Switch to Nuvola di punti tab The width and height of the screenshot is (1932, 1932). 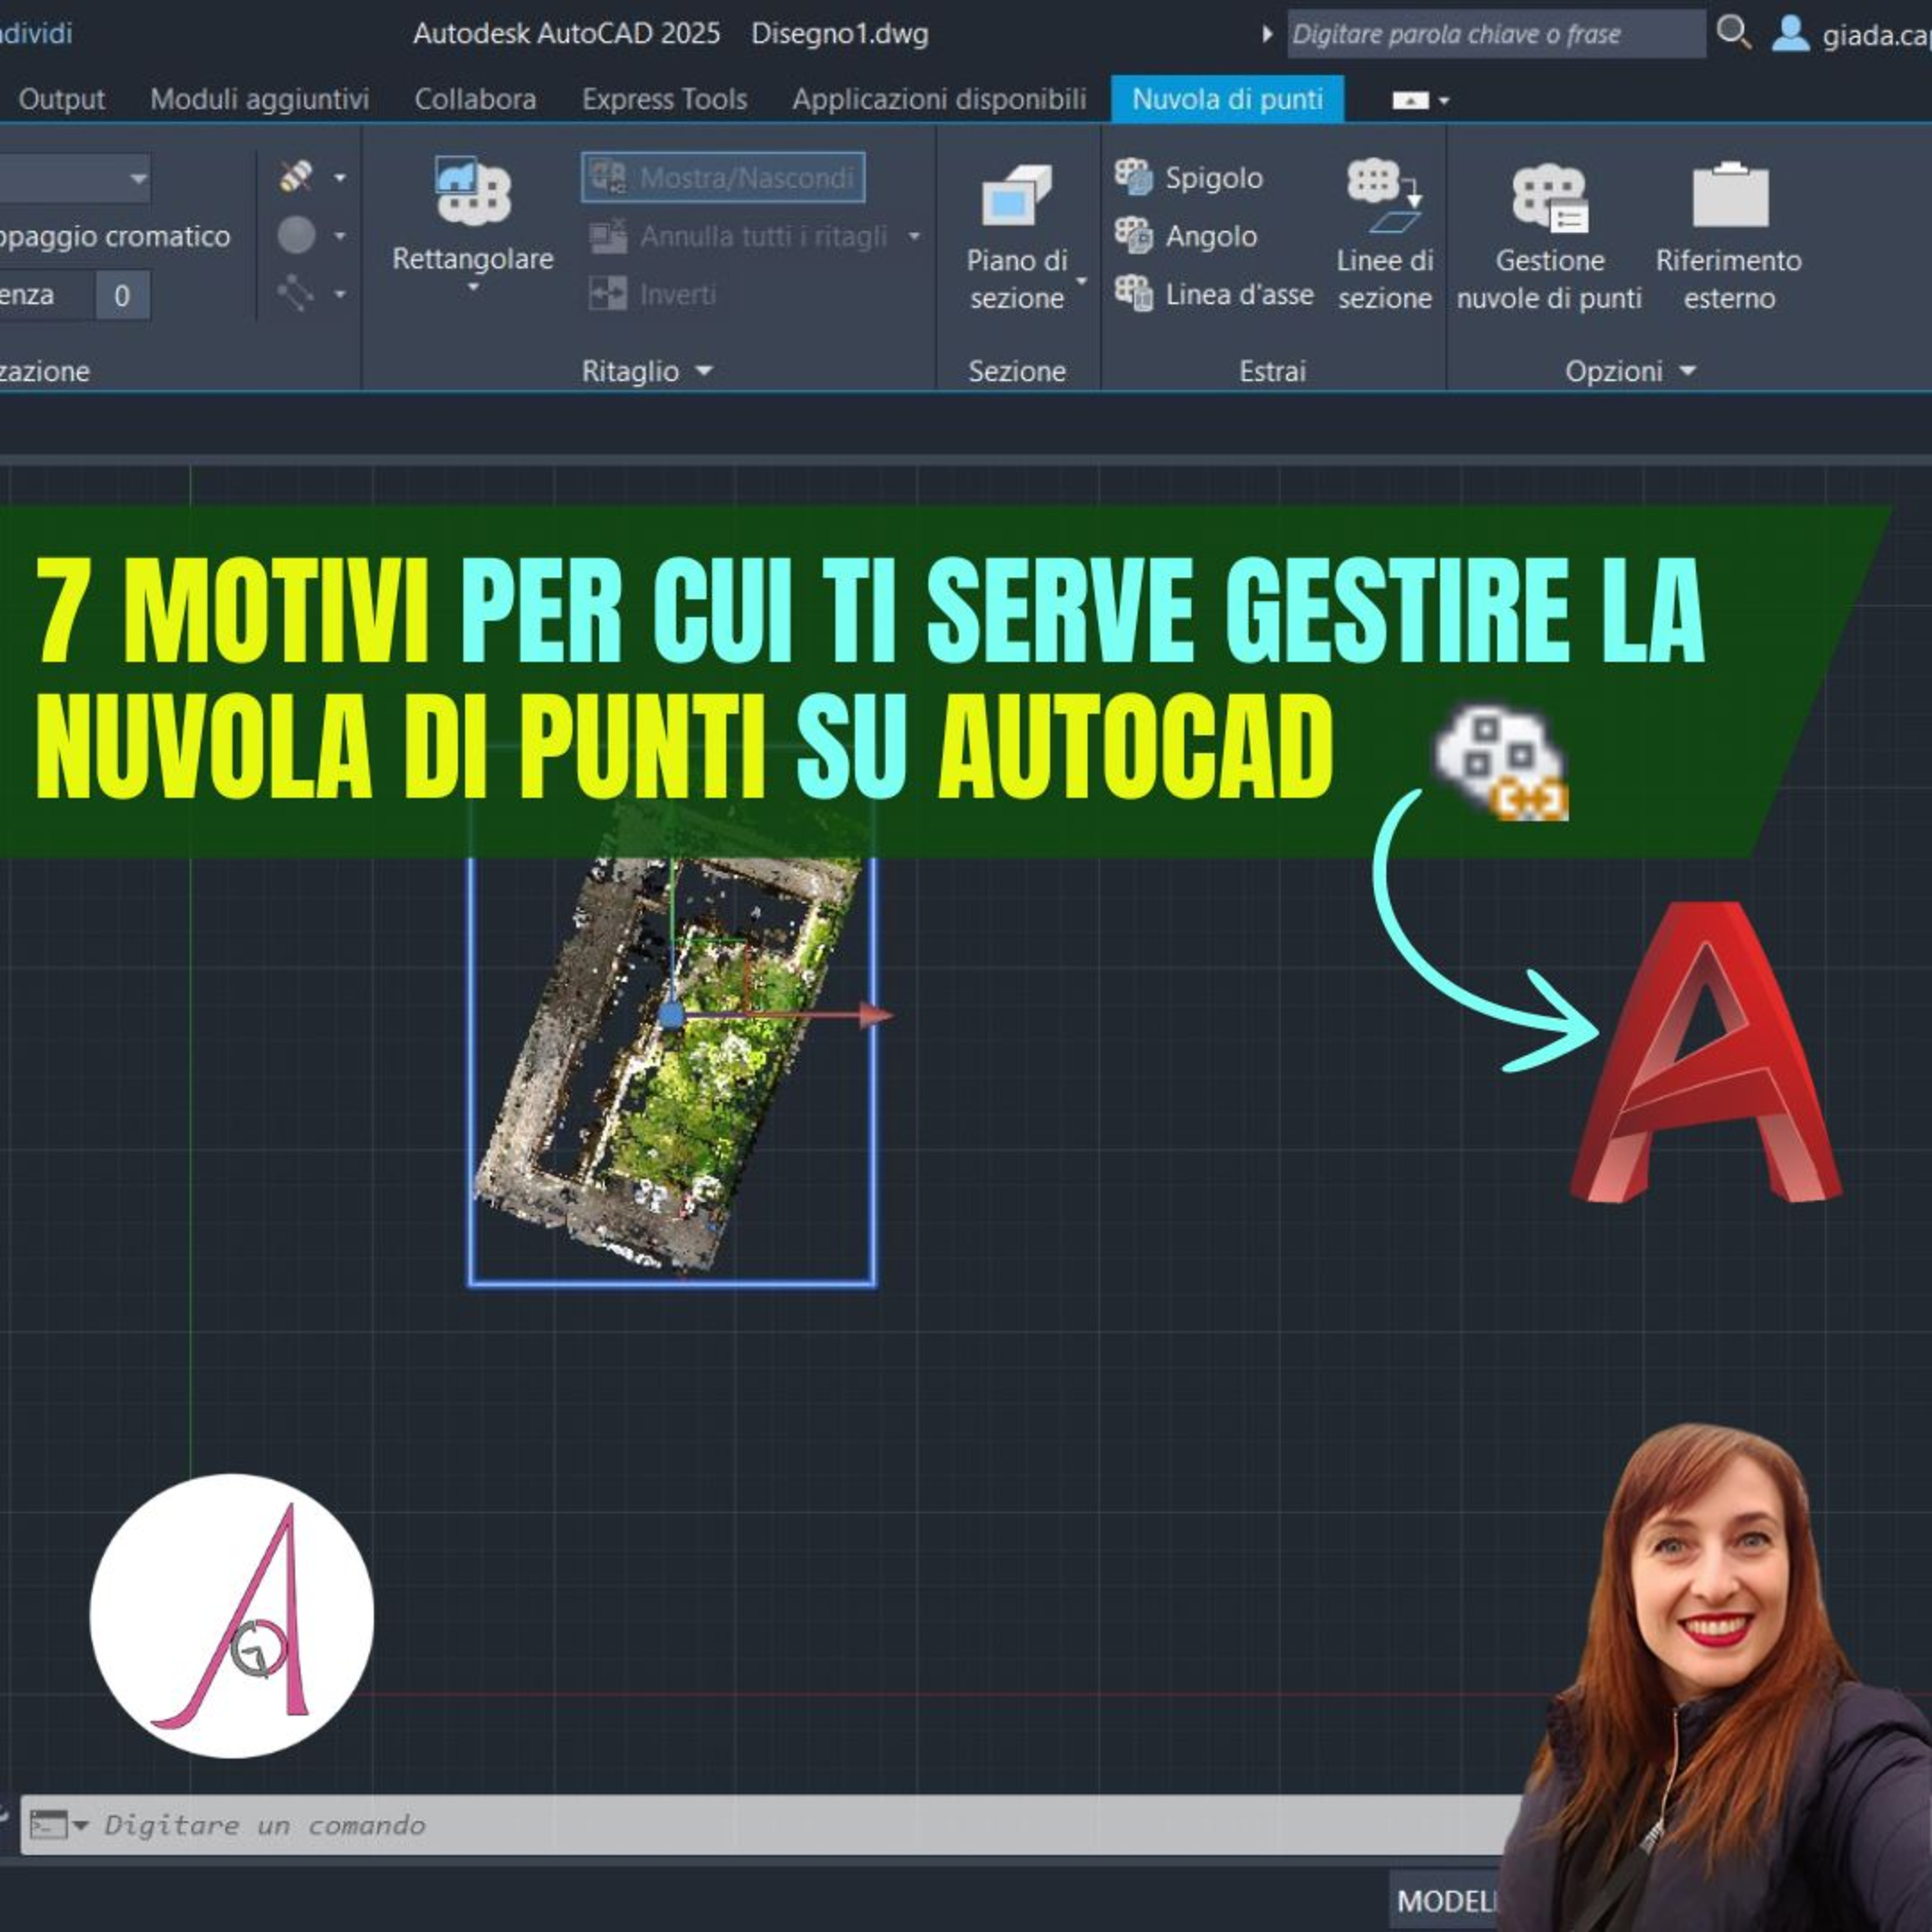click(1227, 99)
